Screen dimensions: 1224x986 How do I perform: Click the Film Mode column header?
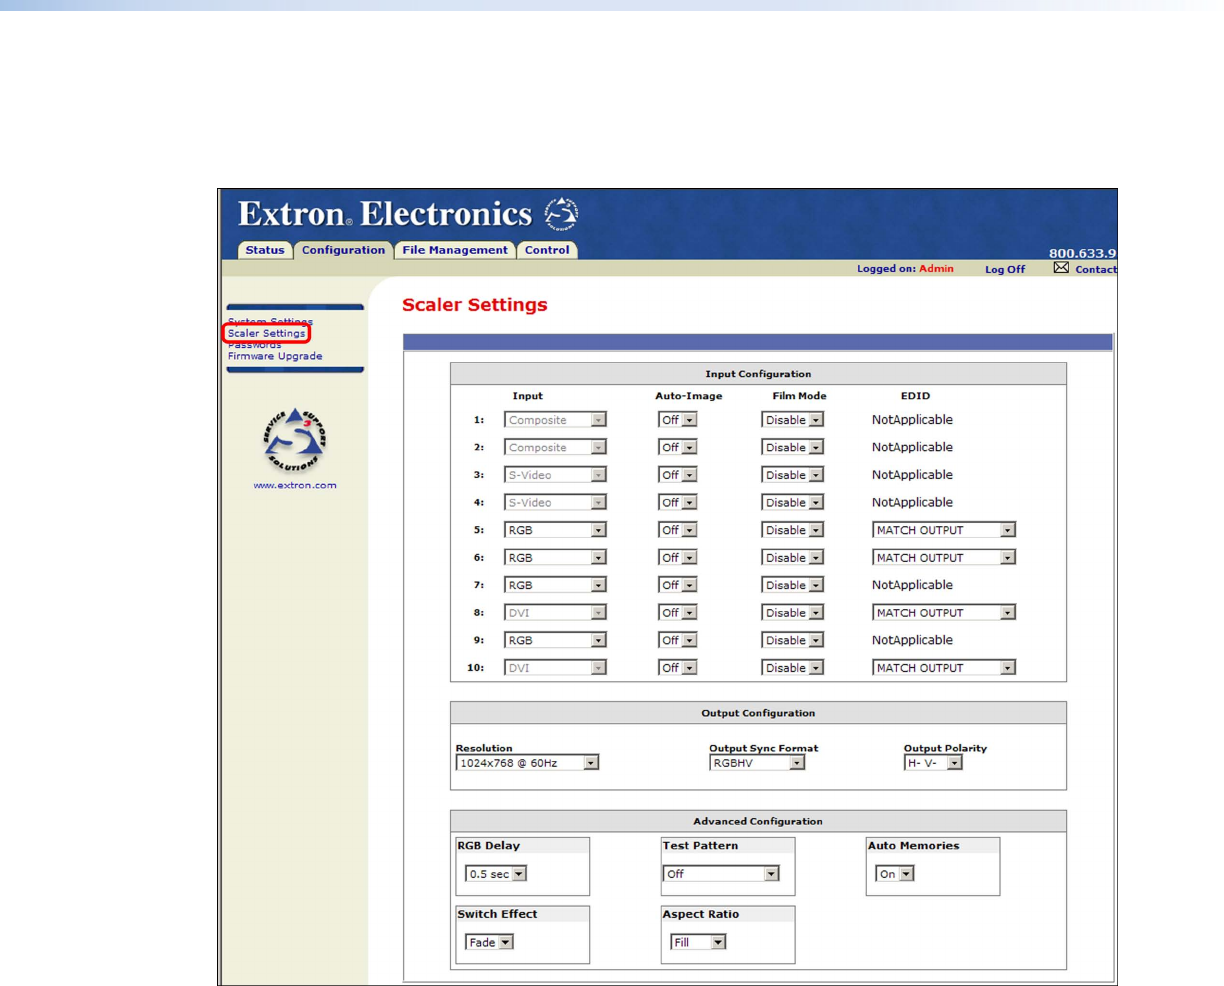(799, 396)
